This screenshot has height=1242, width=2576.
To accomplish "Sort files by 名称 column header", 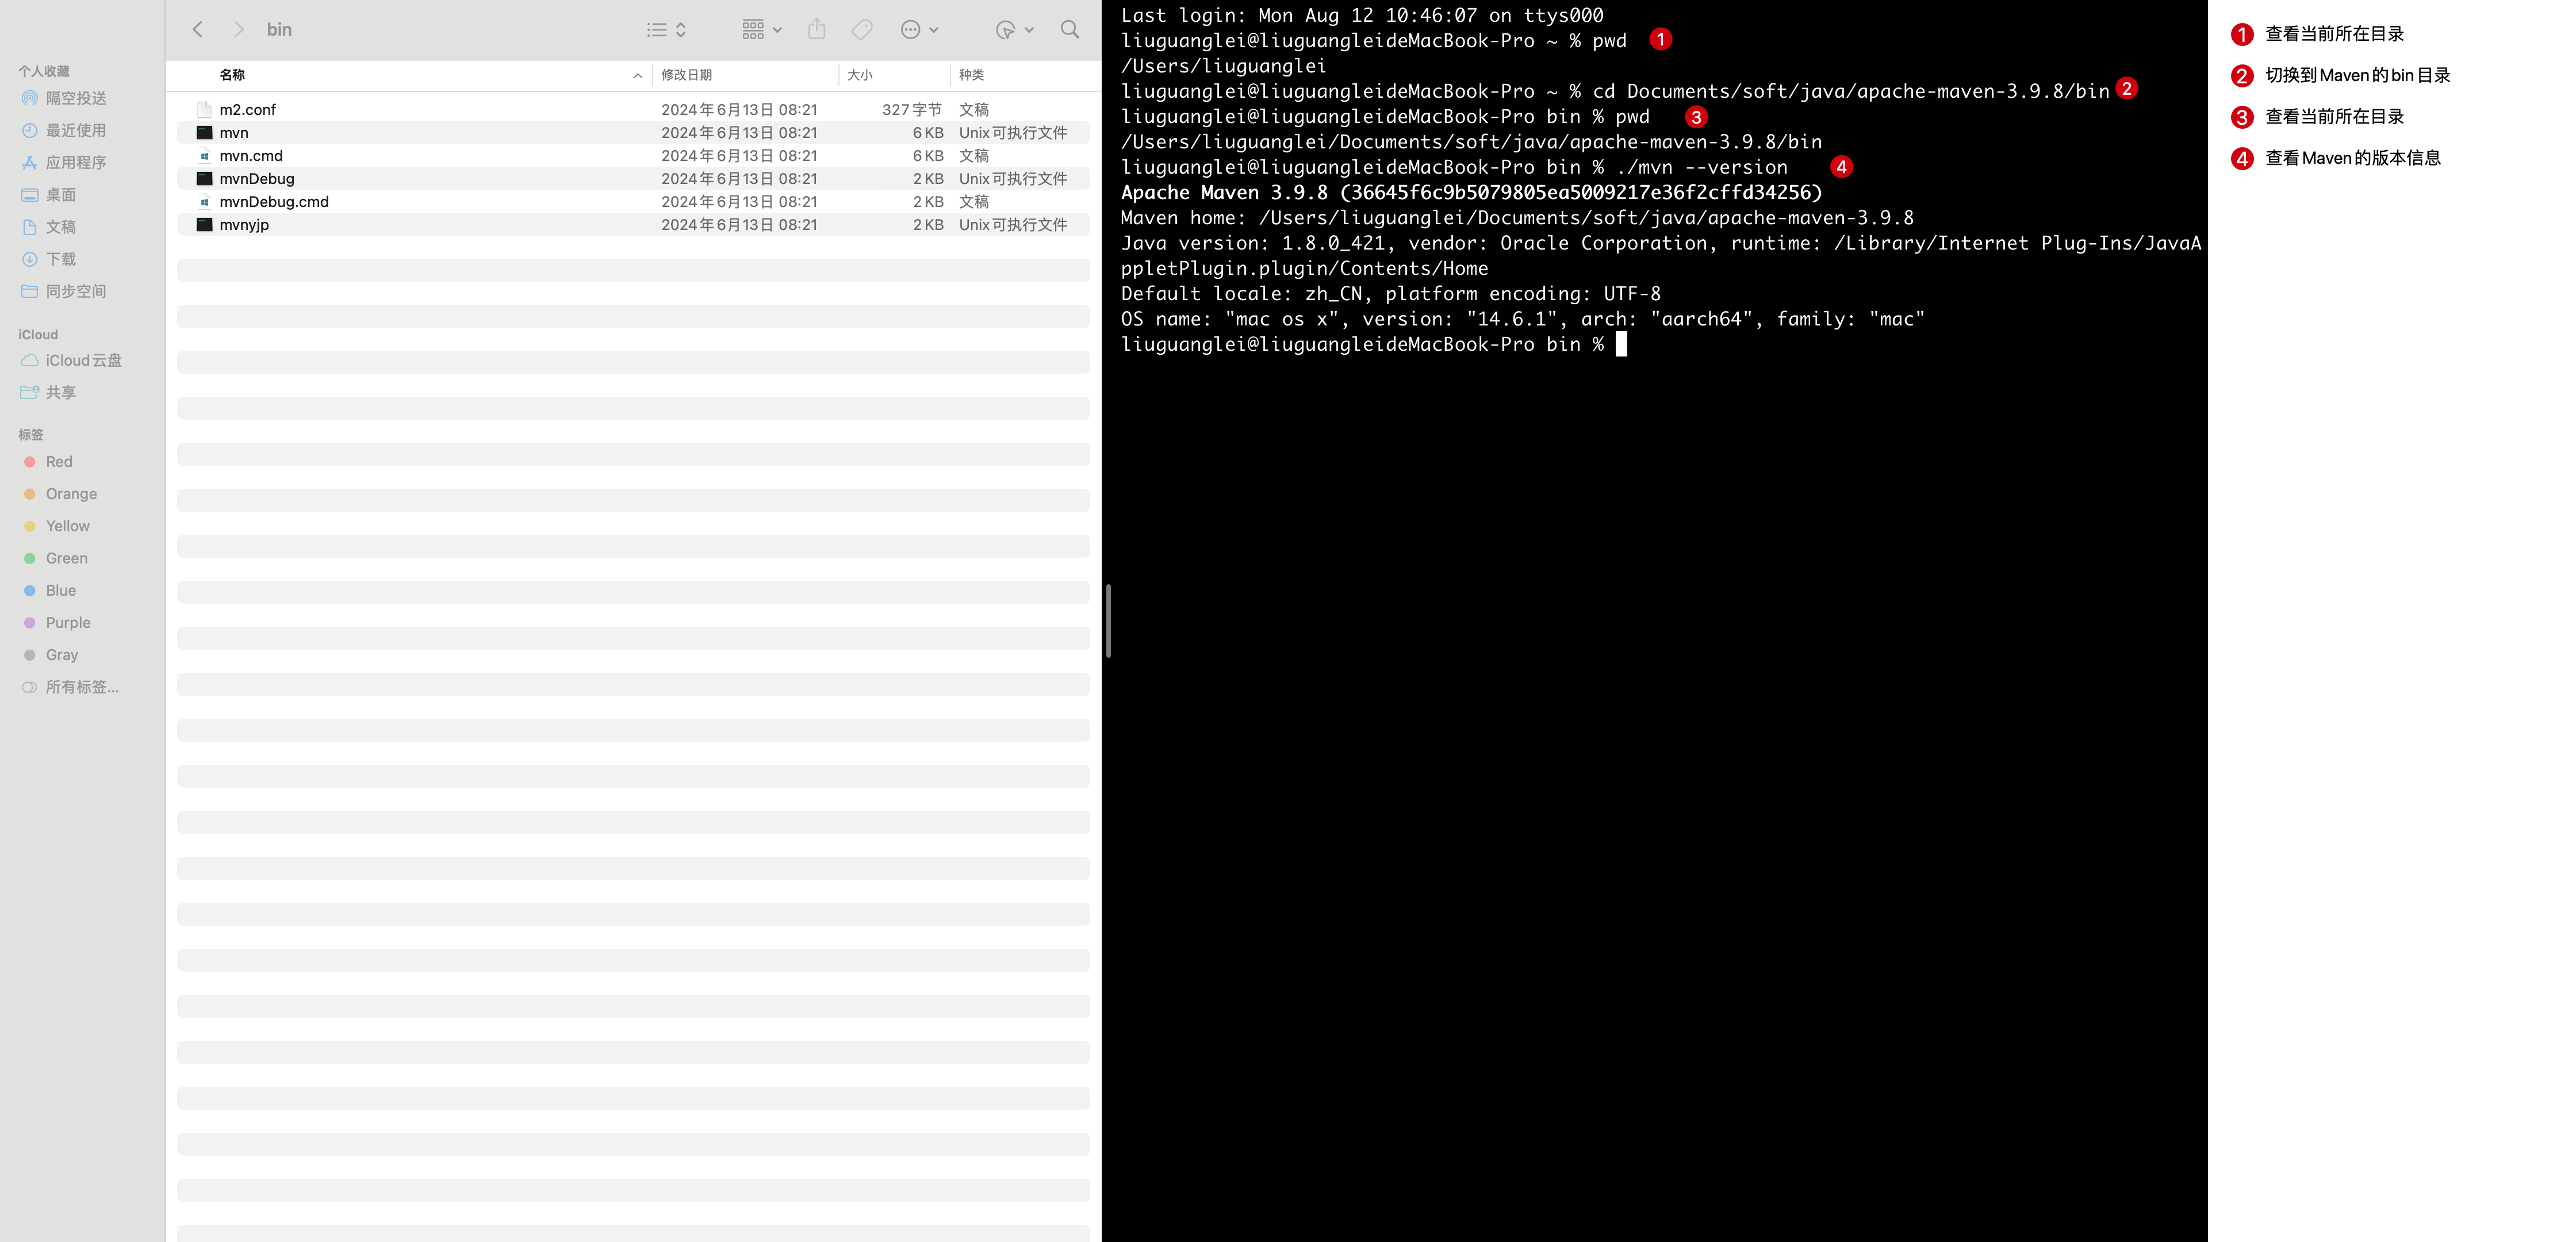I will click(232, 75).
